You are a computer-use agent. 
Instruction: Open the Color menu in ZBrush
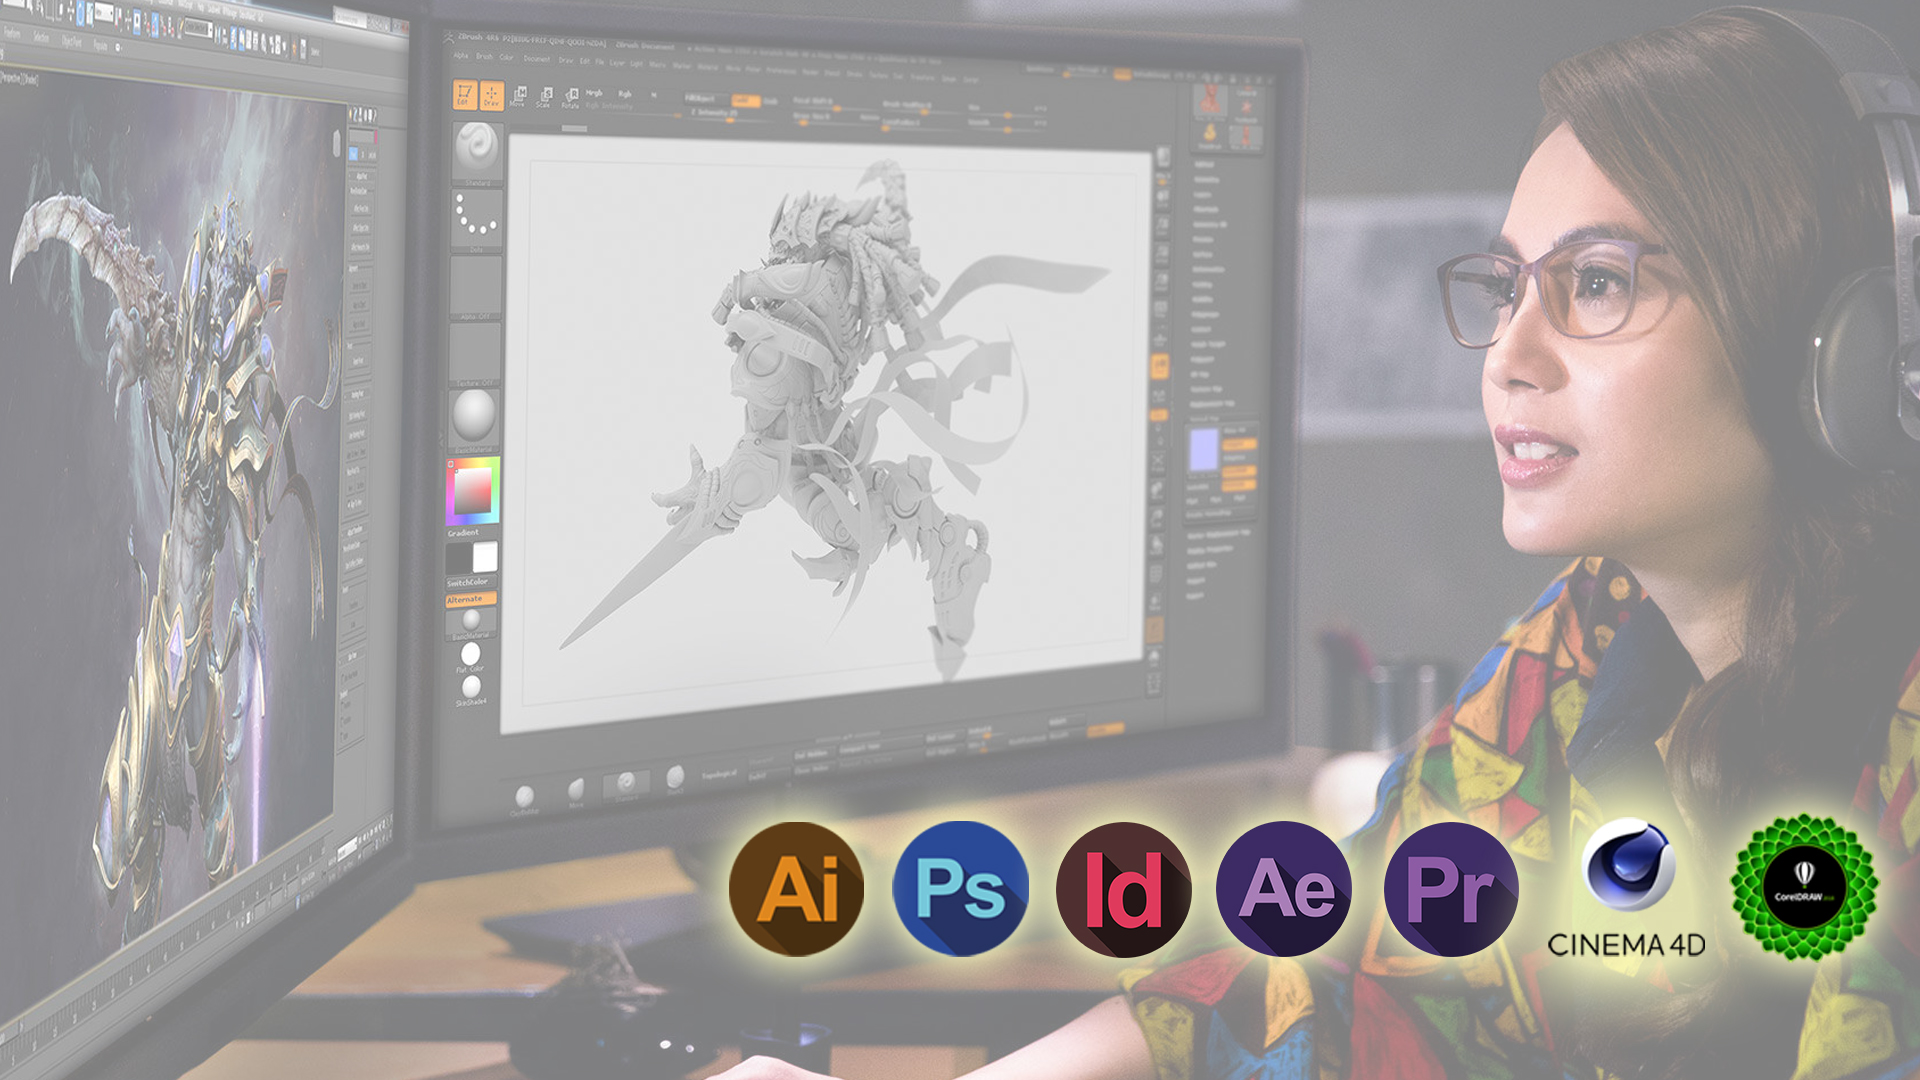tap(507, 57)
